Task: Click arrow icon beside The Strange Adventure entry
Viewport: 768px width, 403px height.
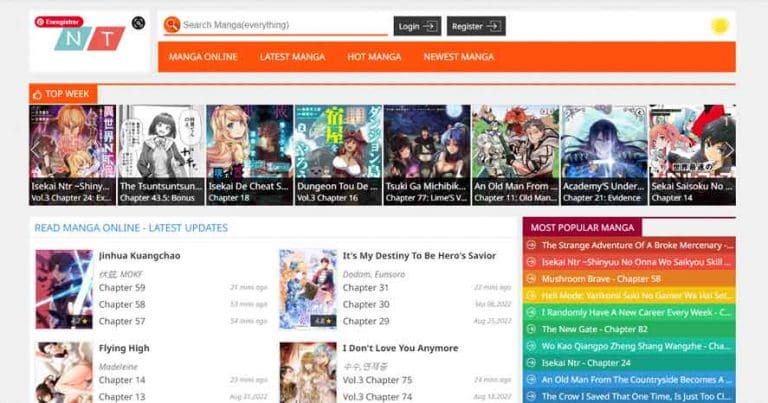Action: (x=531, y=245)
